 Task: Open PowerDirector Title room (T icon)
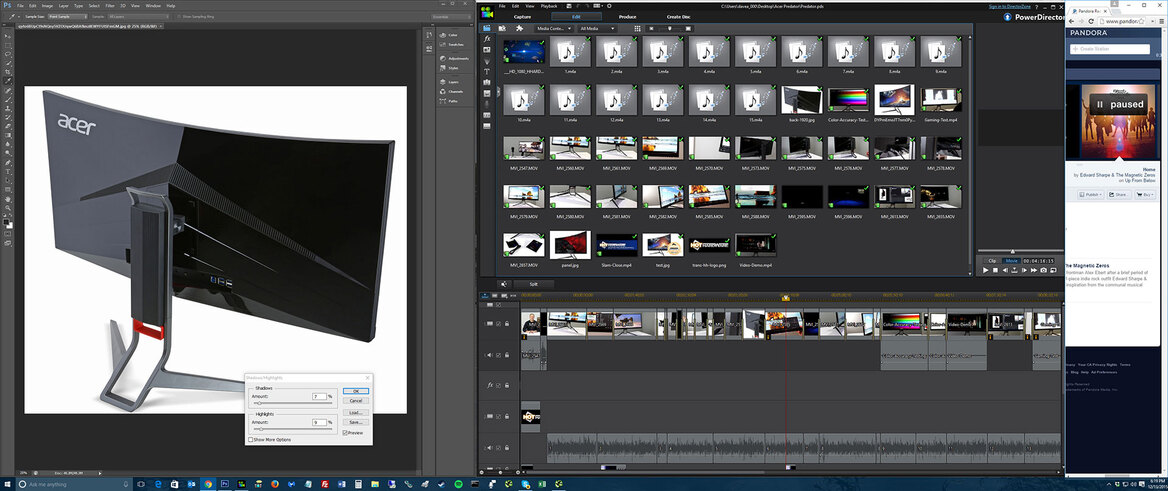(x=486, y=71)
